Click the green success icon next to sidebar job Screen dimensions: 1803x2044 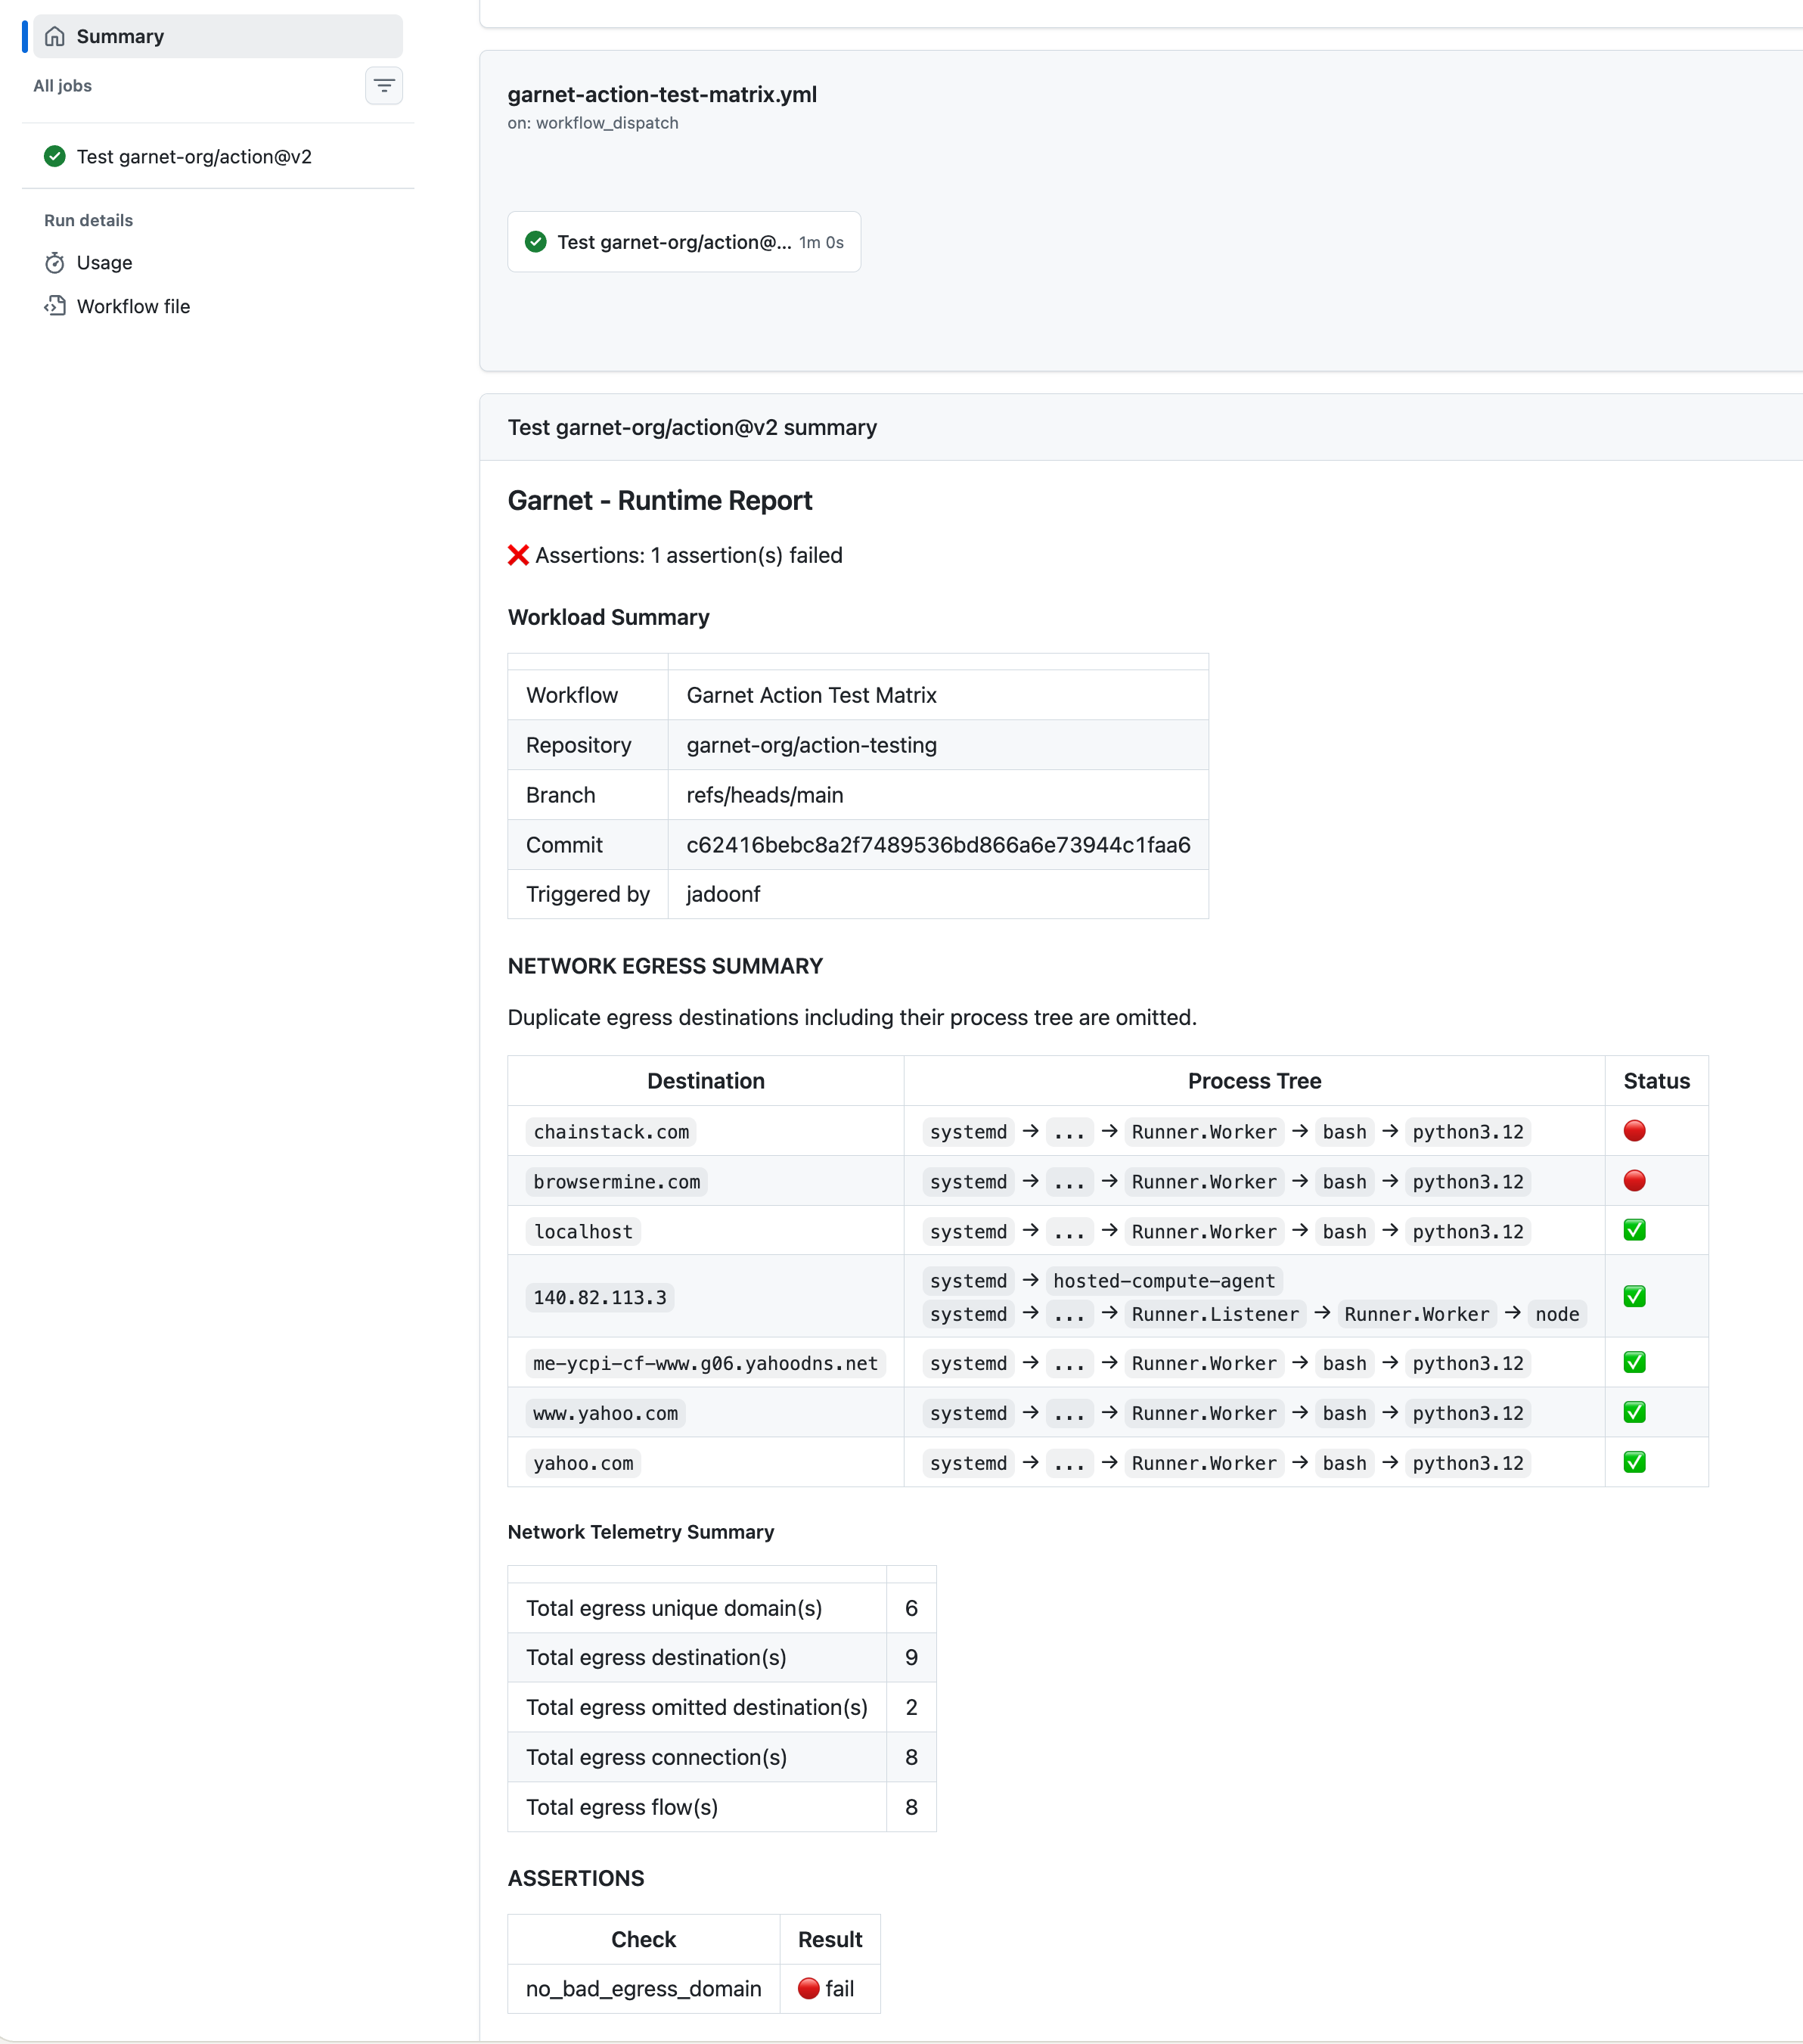point(56,157)
